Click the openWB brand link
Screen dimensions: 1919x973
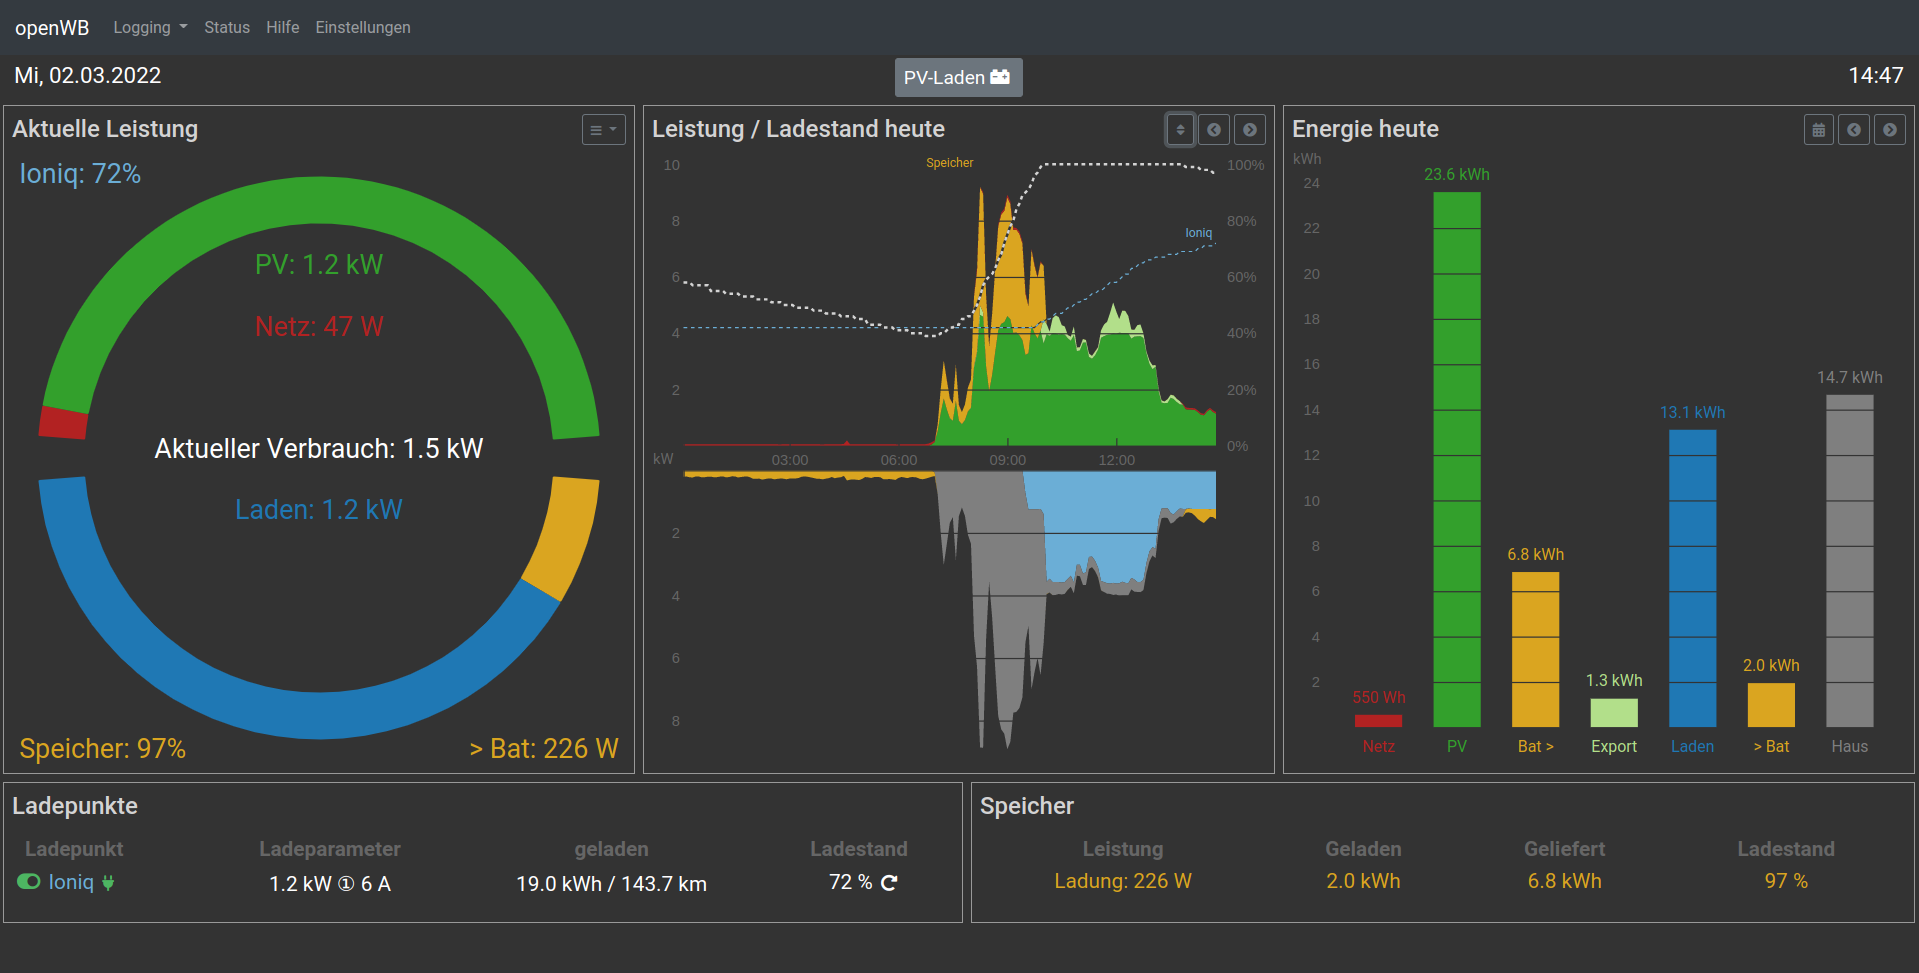click(52, 27)
